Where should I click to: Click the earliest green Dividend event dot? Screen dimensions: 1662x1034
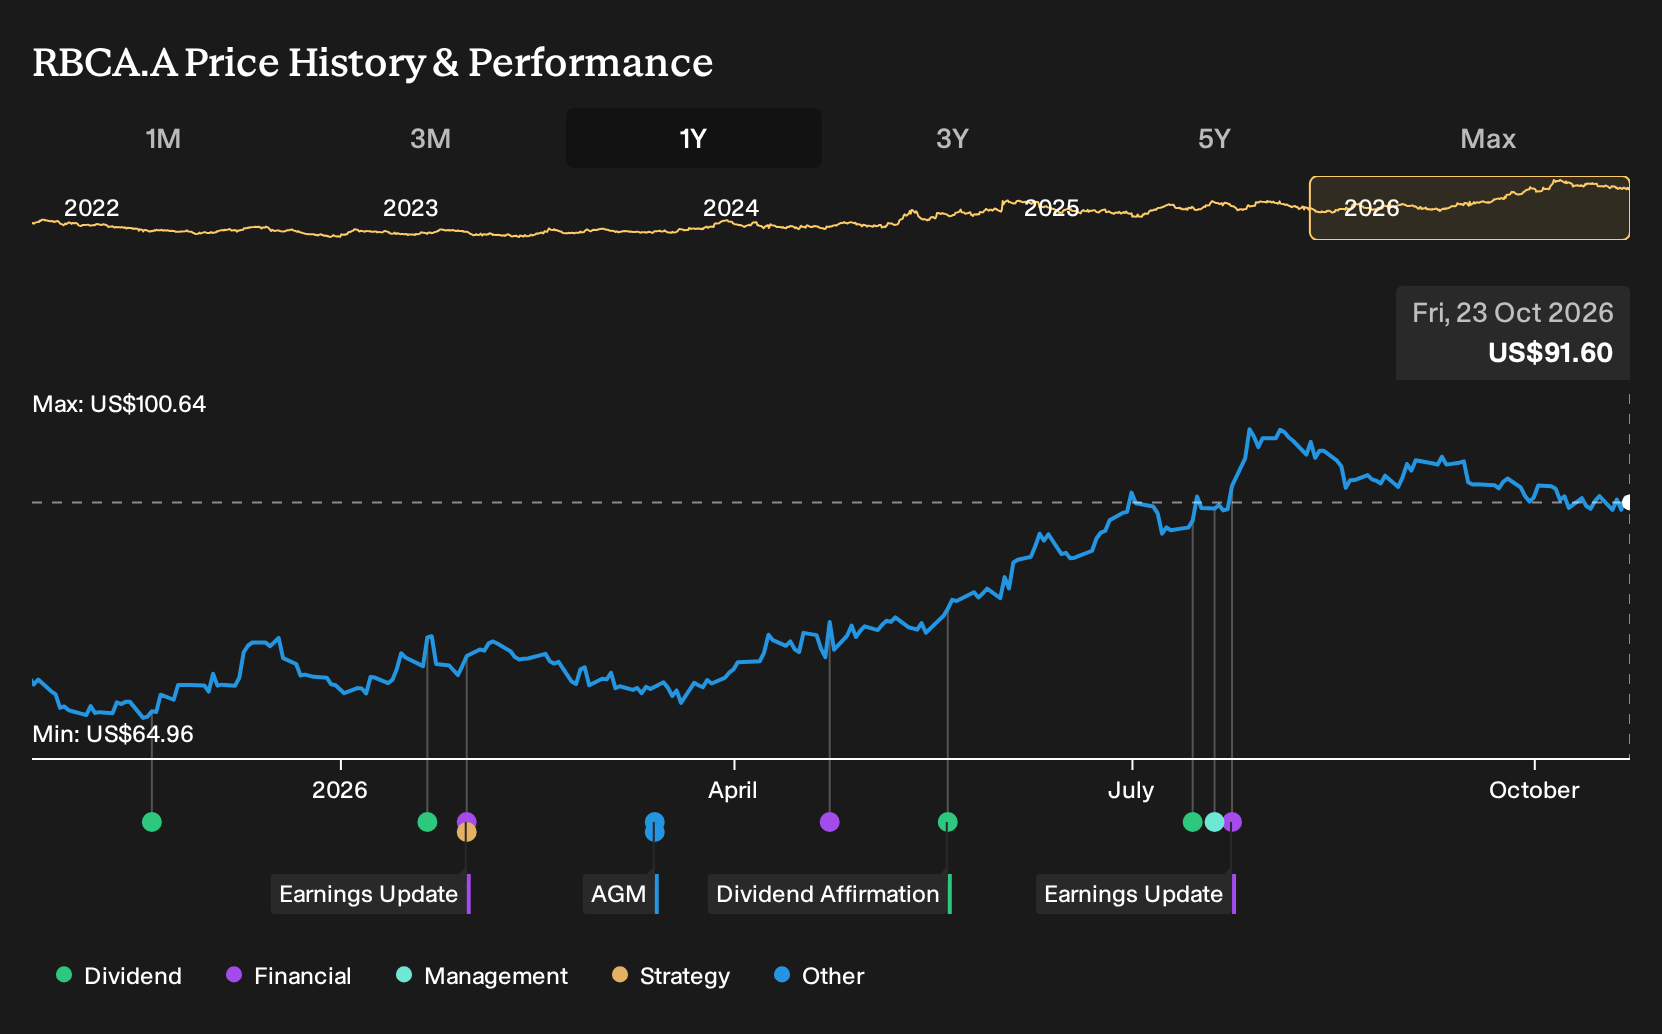[x=152, y=822]
